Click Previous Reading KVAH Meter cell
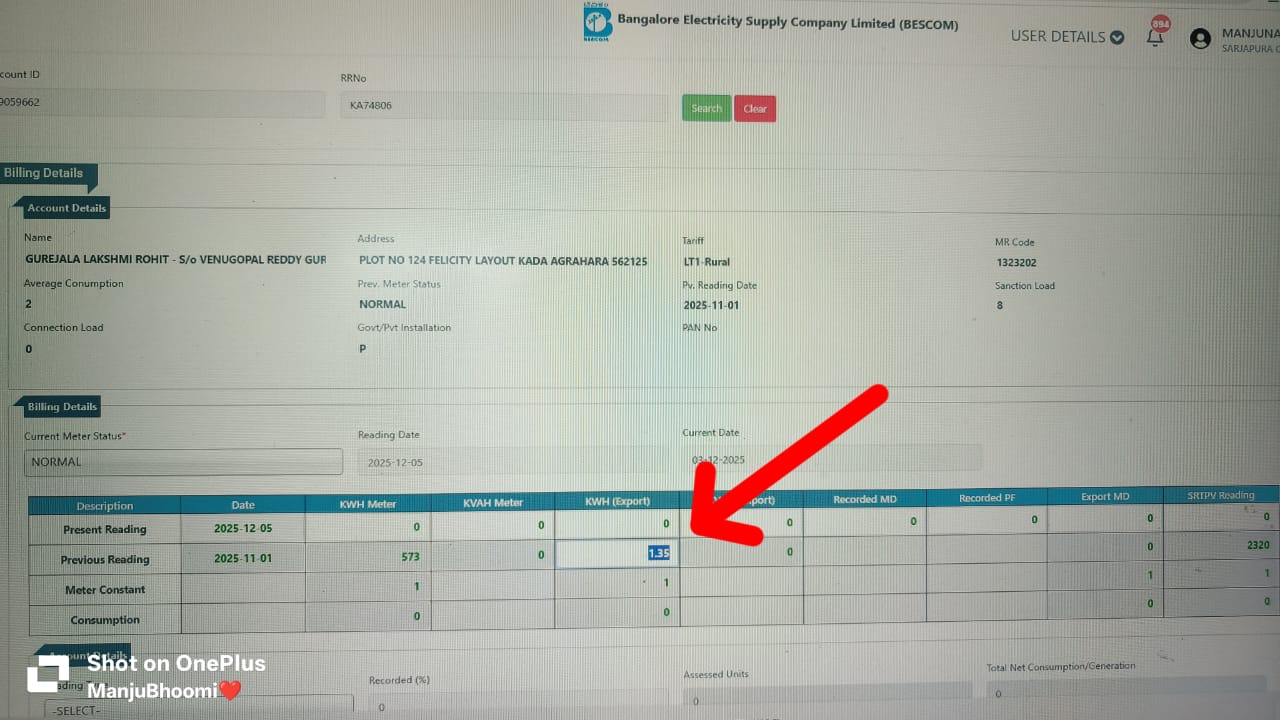 (493, 555)
